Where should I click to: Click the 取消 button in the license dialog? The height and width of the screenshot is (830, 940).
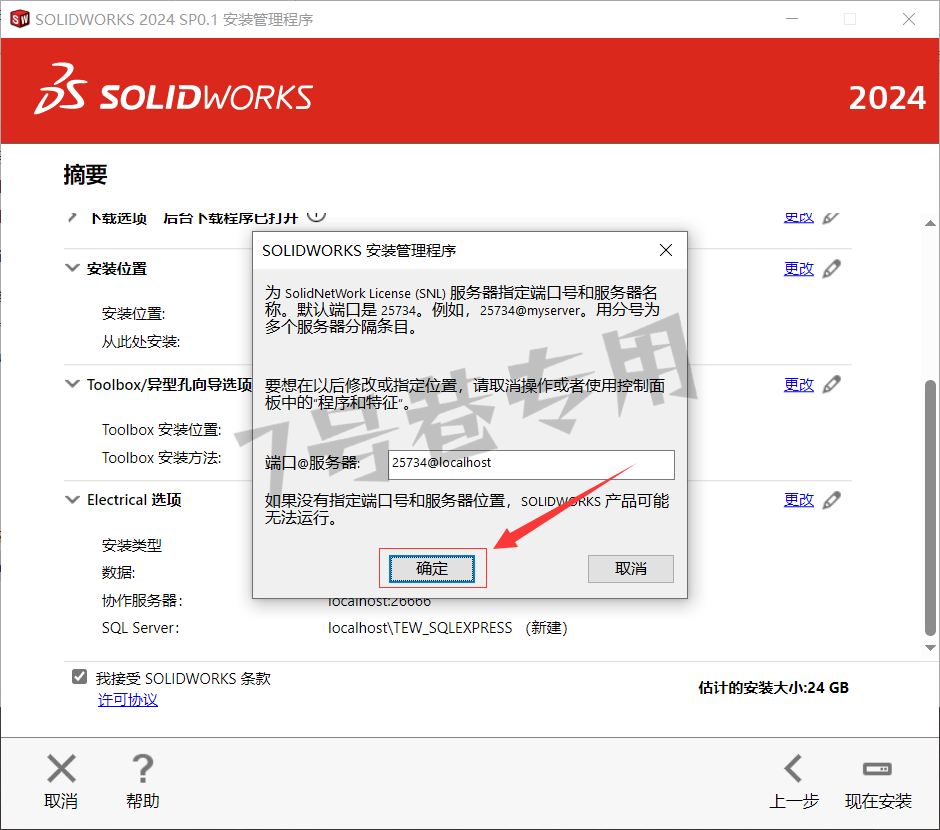631,568
